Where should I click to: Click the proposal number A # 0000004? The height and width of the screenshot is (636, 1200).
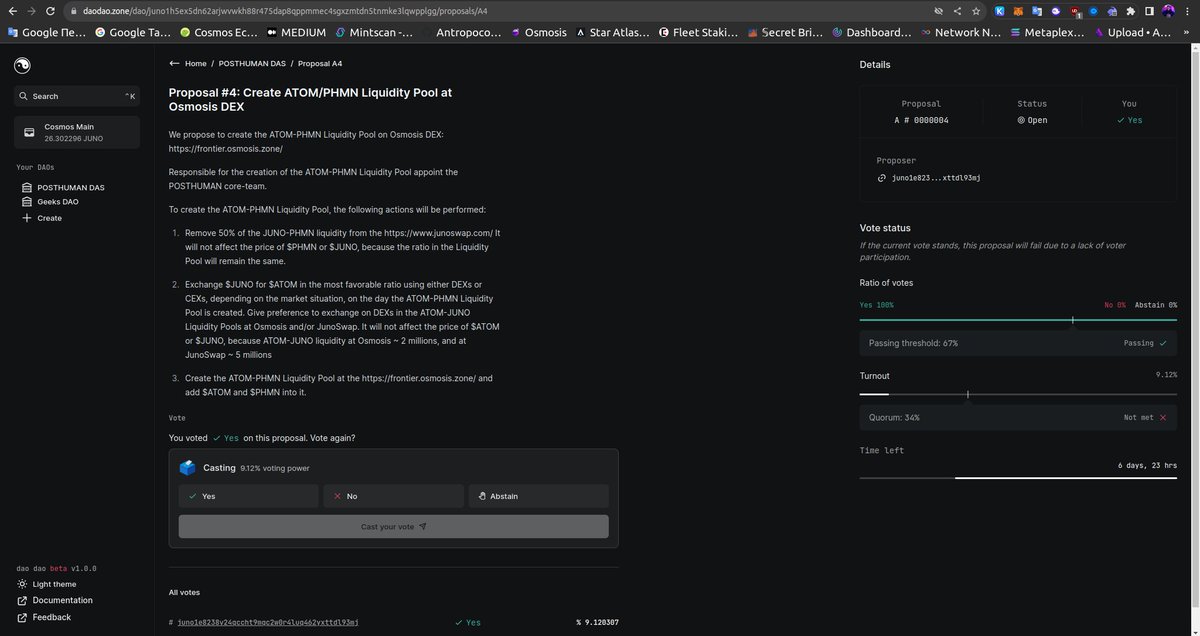tap(921, 120)
